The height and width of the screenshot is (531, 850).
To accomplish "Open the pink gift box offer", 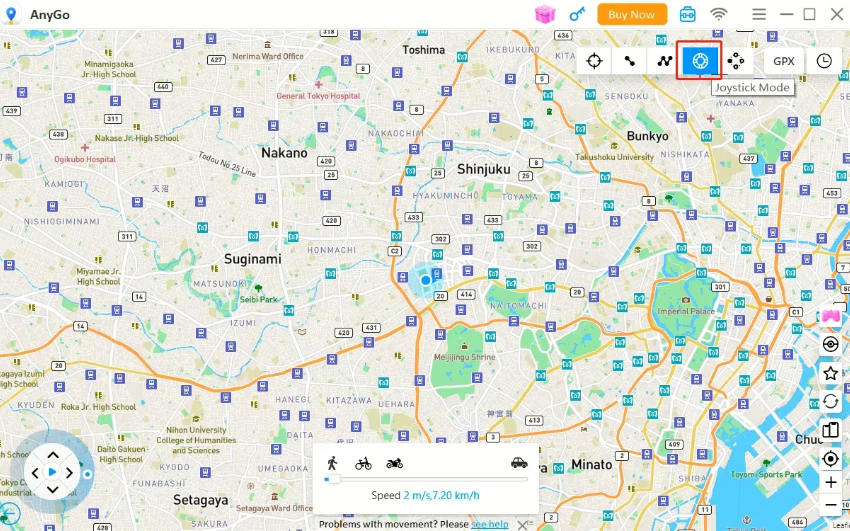I will pyautogui.click(x=545, y=14).
